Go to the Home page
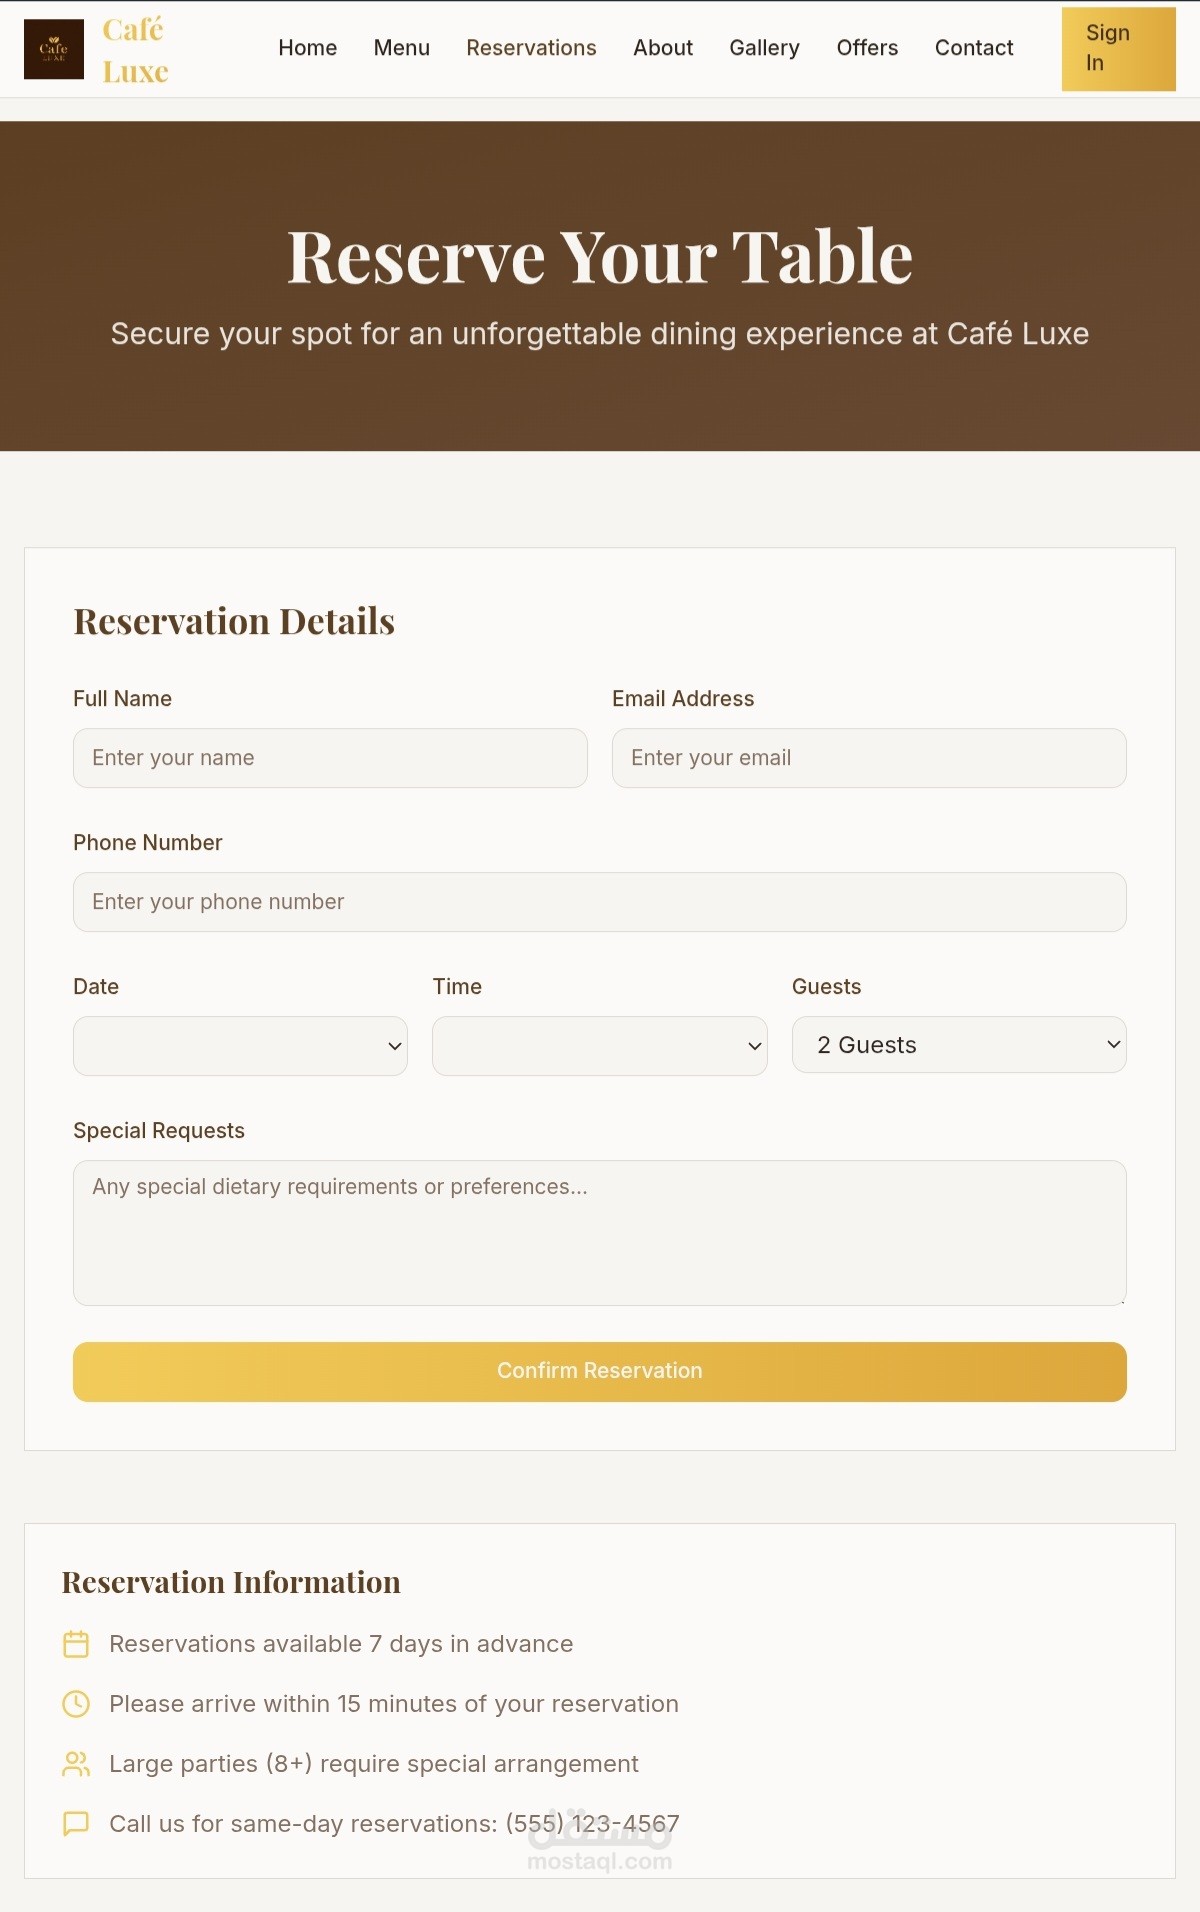Image resolution: width=1200 pixels, height=1912 pixels. 307,48
